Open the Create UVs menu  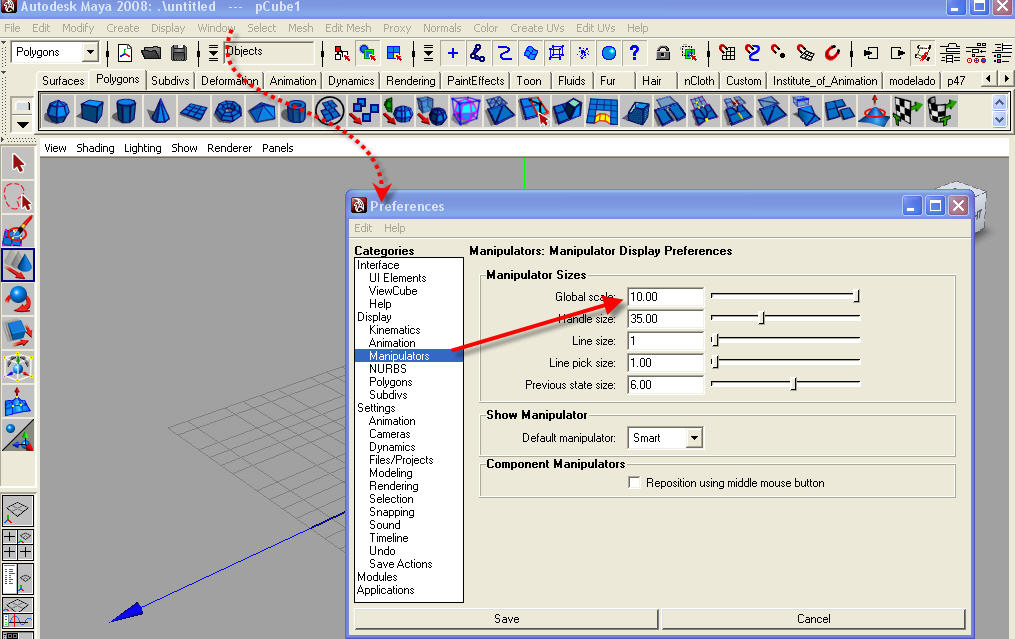pos(537,28)
